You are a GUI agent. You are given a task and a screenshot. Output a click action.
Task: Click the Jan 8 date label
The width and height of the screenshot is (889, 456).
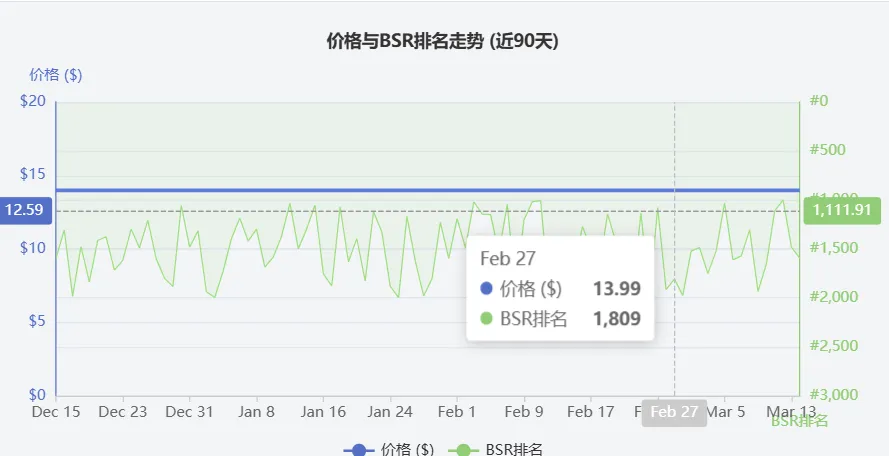[257, 412]
